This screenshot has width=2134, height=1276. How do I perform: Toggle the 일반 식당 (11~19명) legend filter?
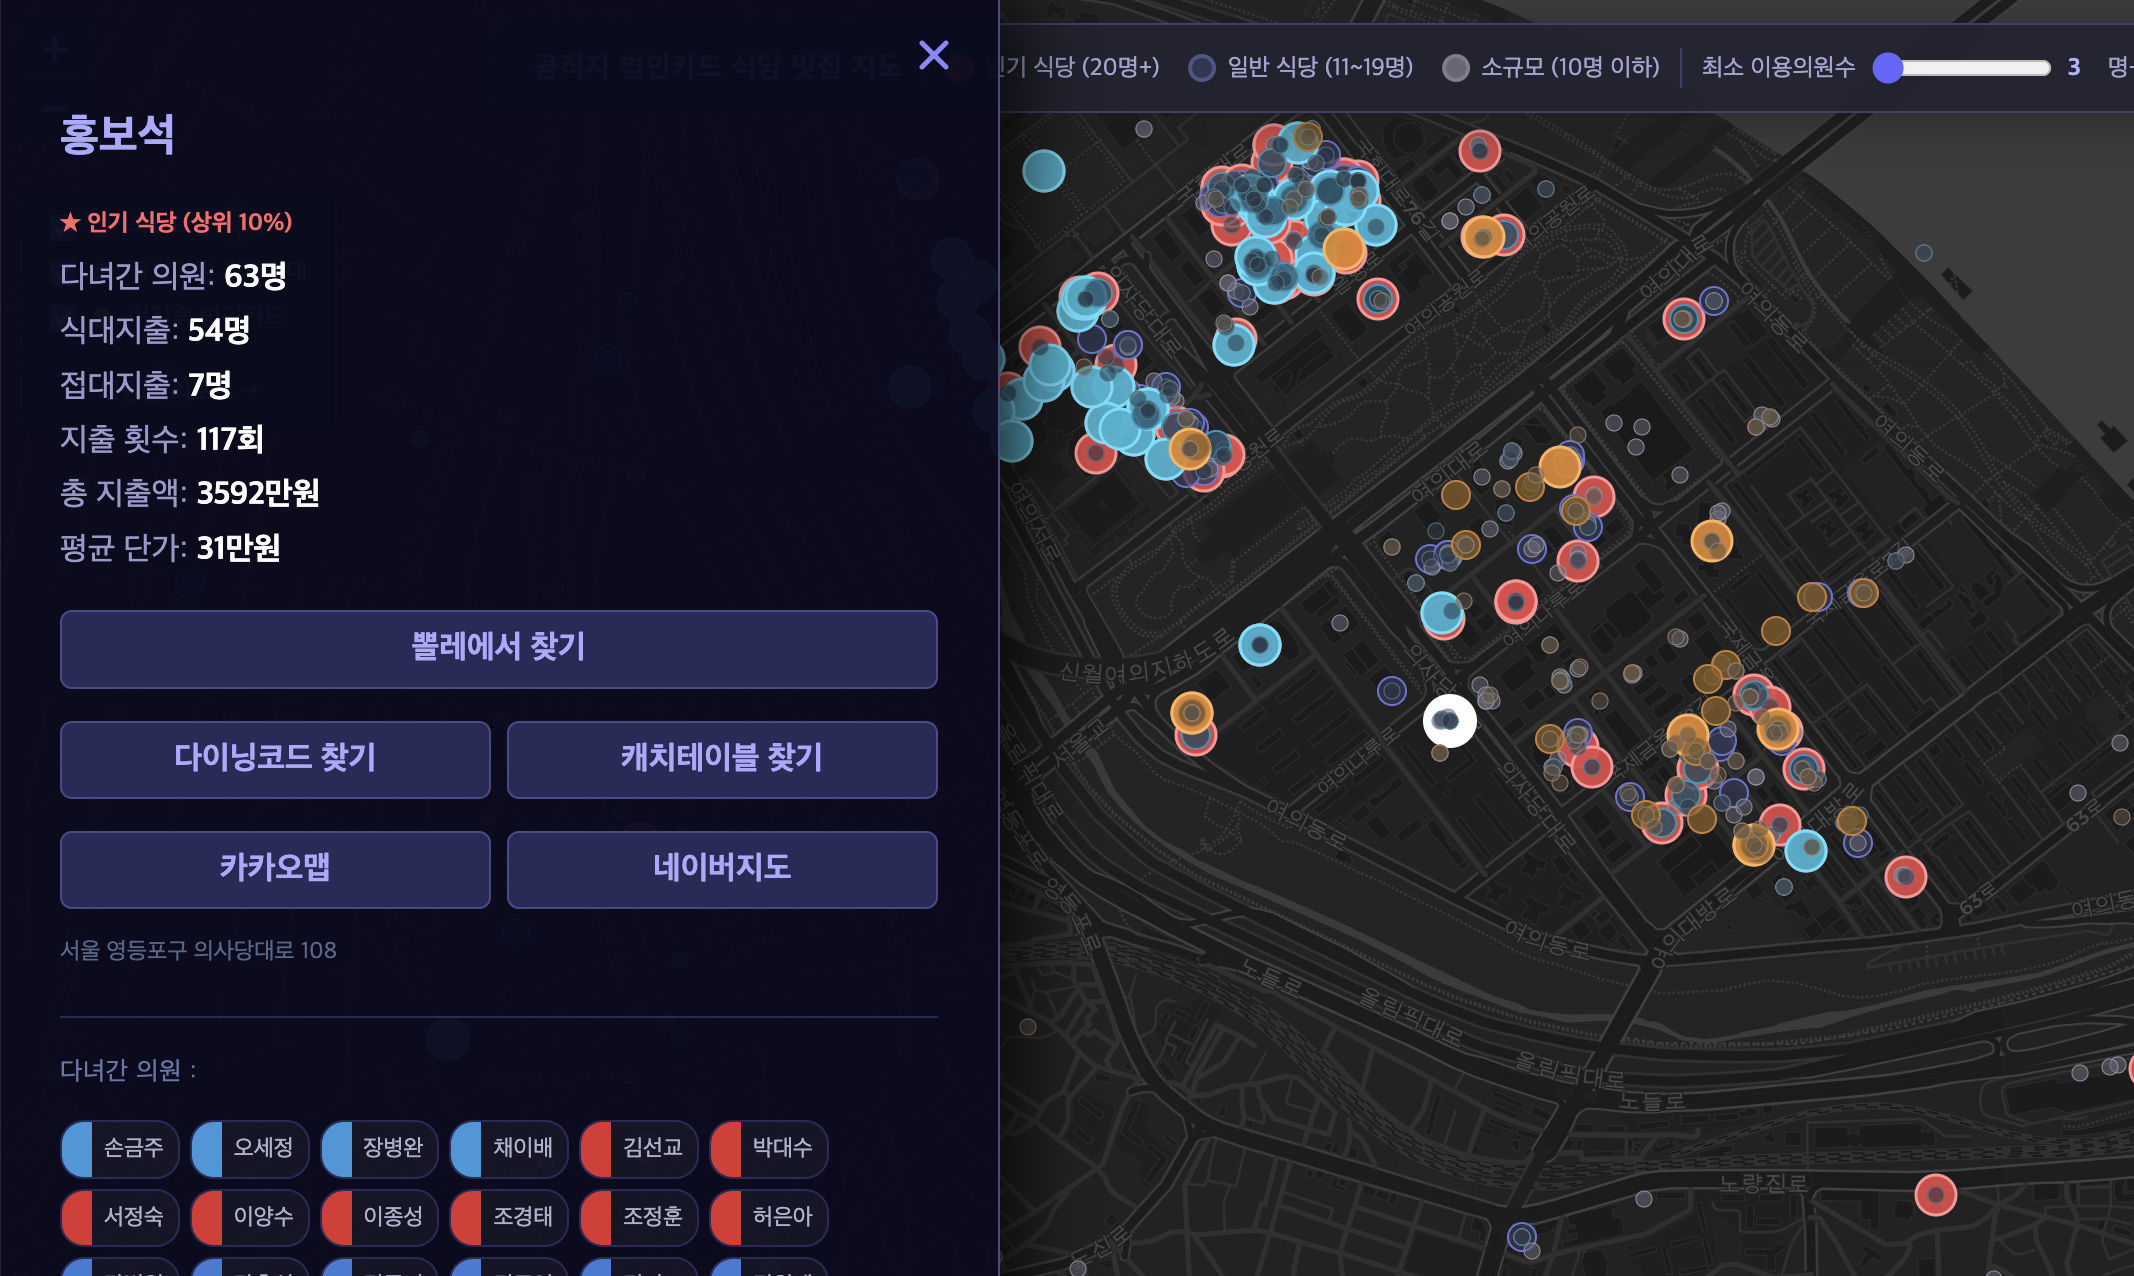pyautogui.click(x=1301, y=67)
